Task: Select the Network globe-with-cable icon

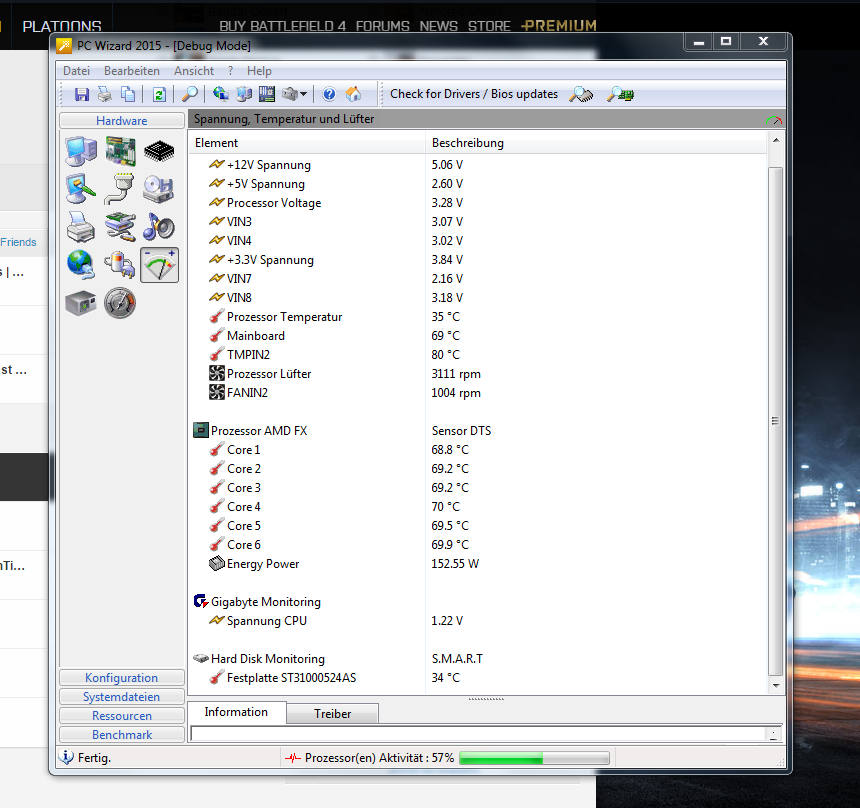Action: 81,264
